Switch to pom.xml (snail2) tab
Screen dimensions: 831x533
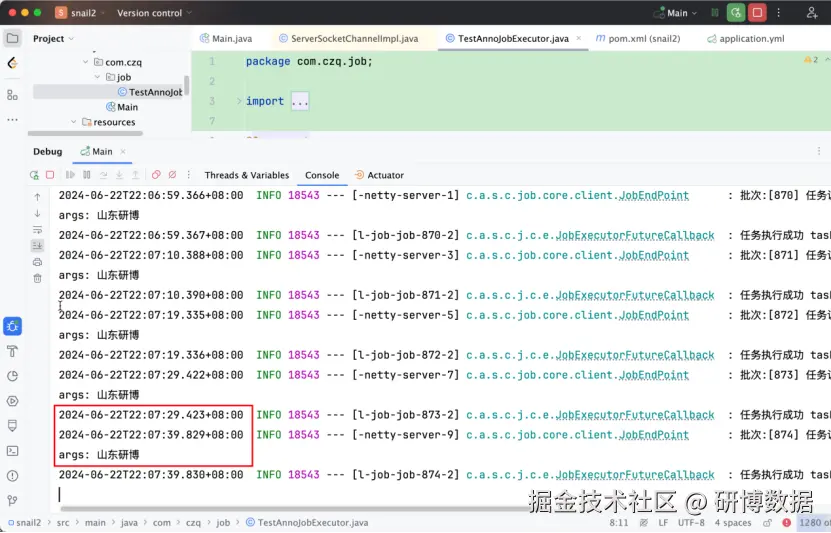tap(638, 38)
